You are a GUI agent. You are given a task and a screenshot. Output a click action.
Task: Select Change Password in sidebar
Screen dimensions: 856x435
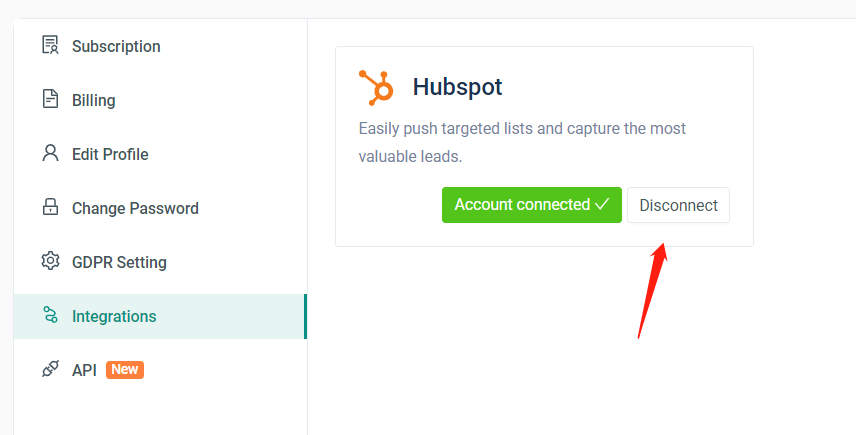click(135, 208)
